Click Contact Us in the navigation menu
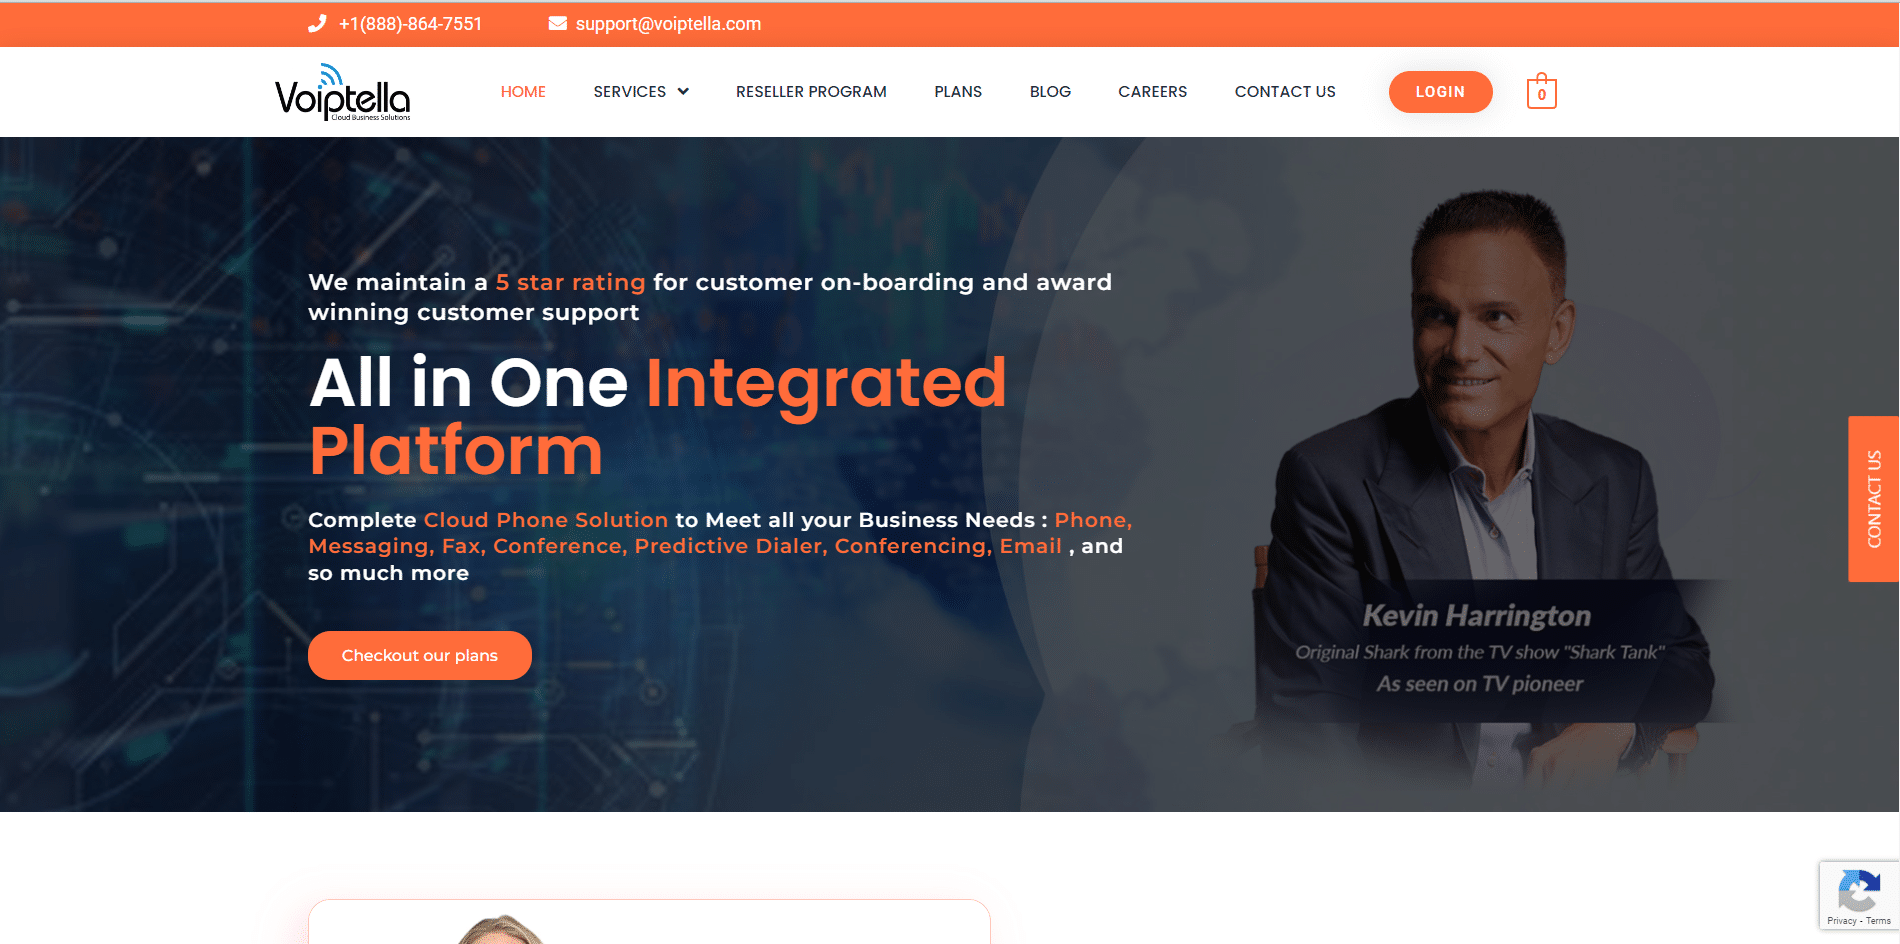 click(x=1285, y=91)
